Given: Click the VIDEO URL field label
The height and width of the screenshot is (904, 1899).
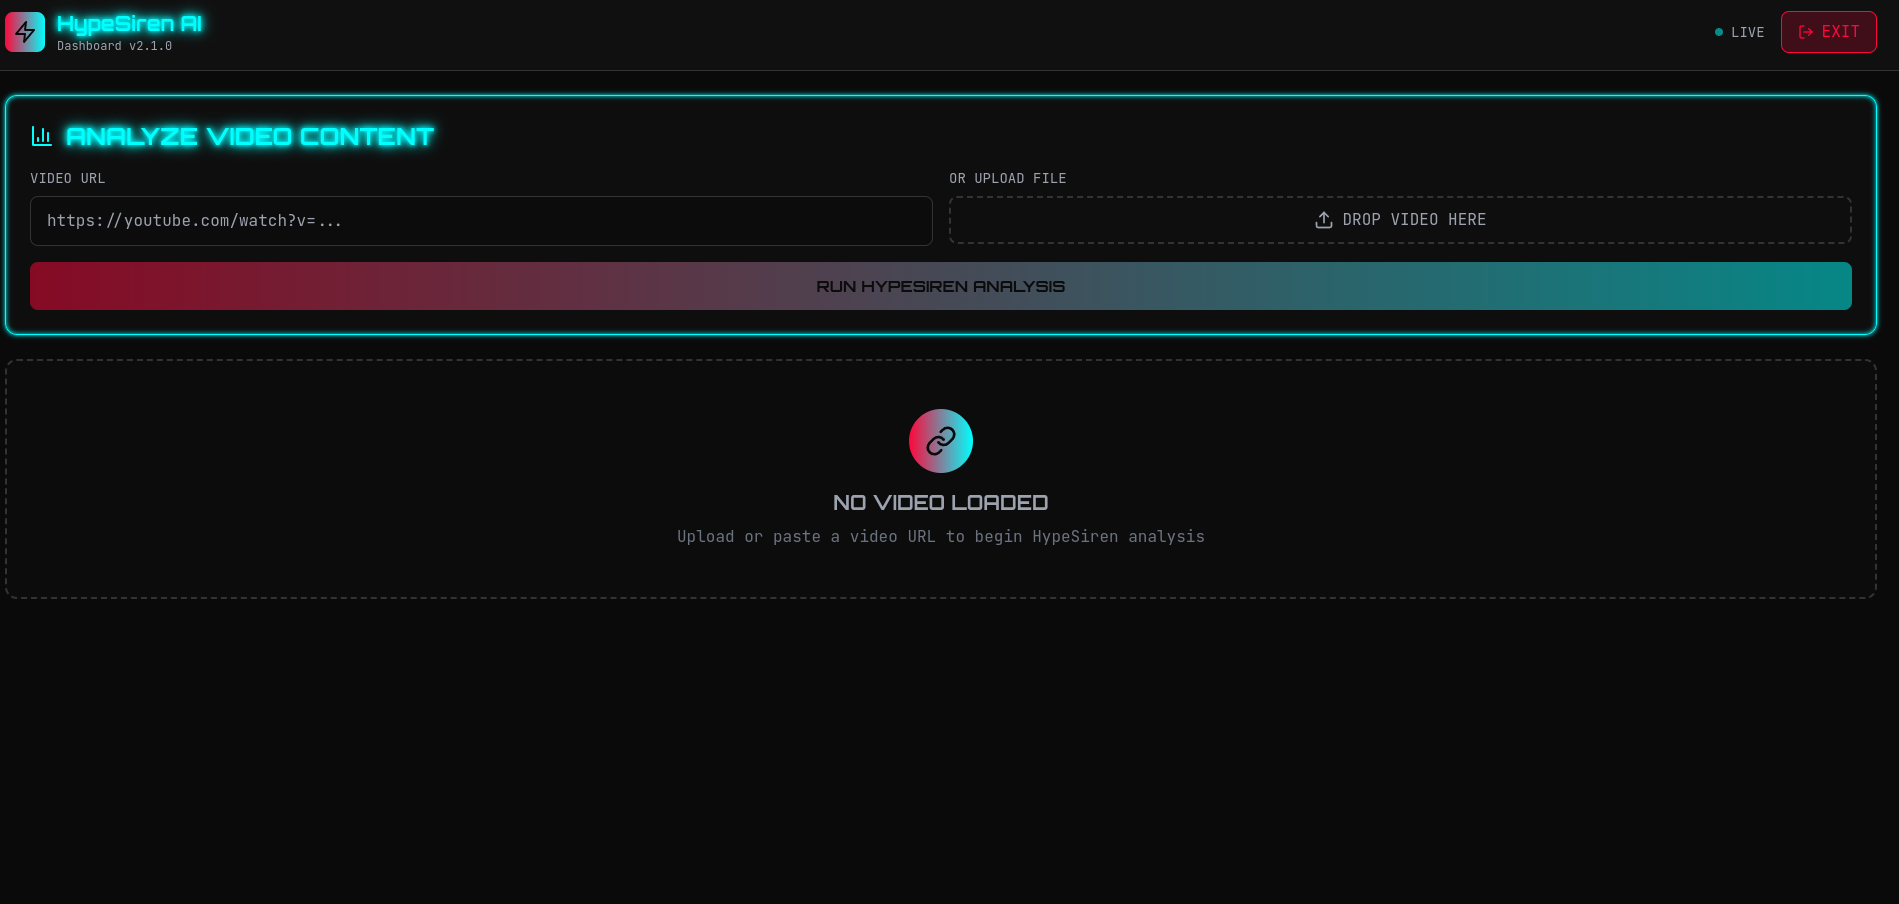Looking at the screenshot, I should [68, 178].
